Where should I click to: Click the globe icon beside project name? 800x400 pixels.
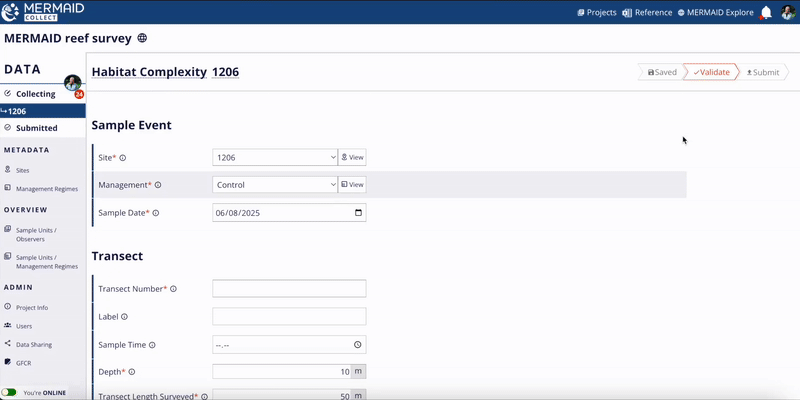(142, 38)
